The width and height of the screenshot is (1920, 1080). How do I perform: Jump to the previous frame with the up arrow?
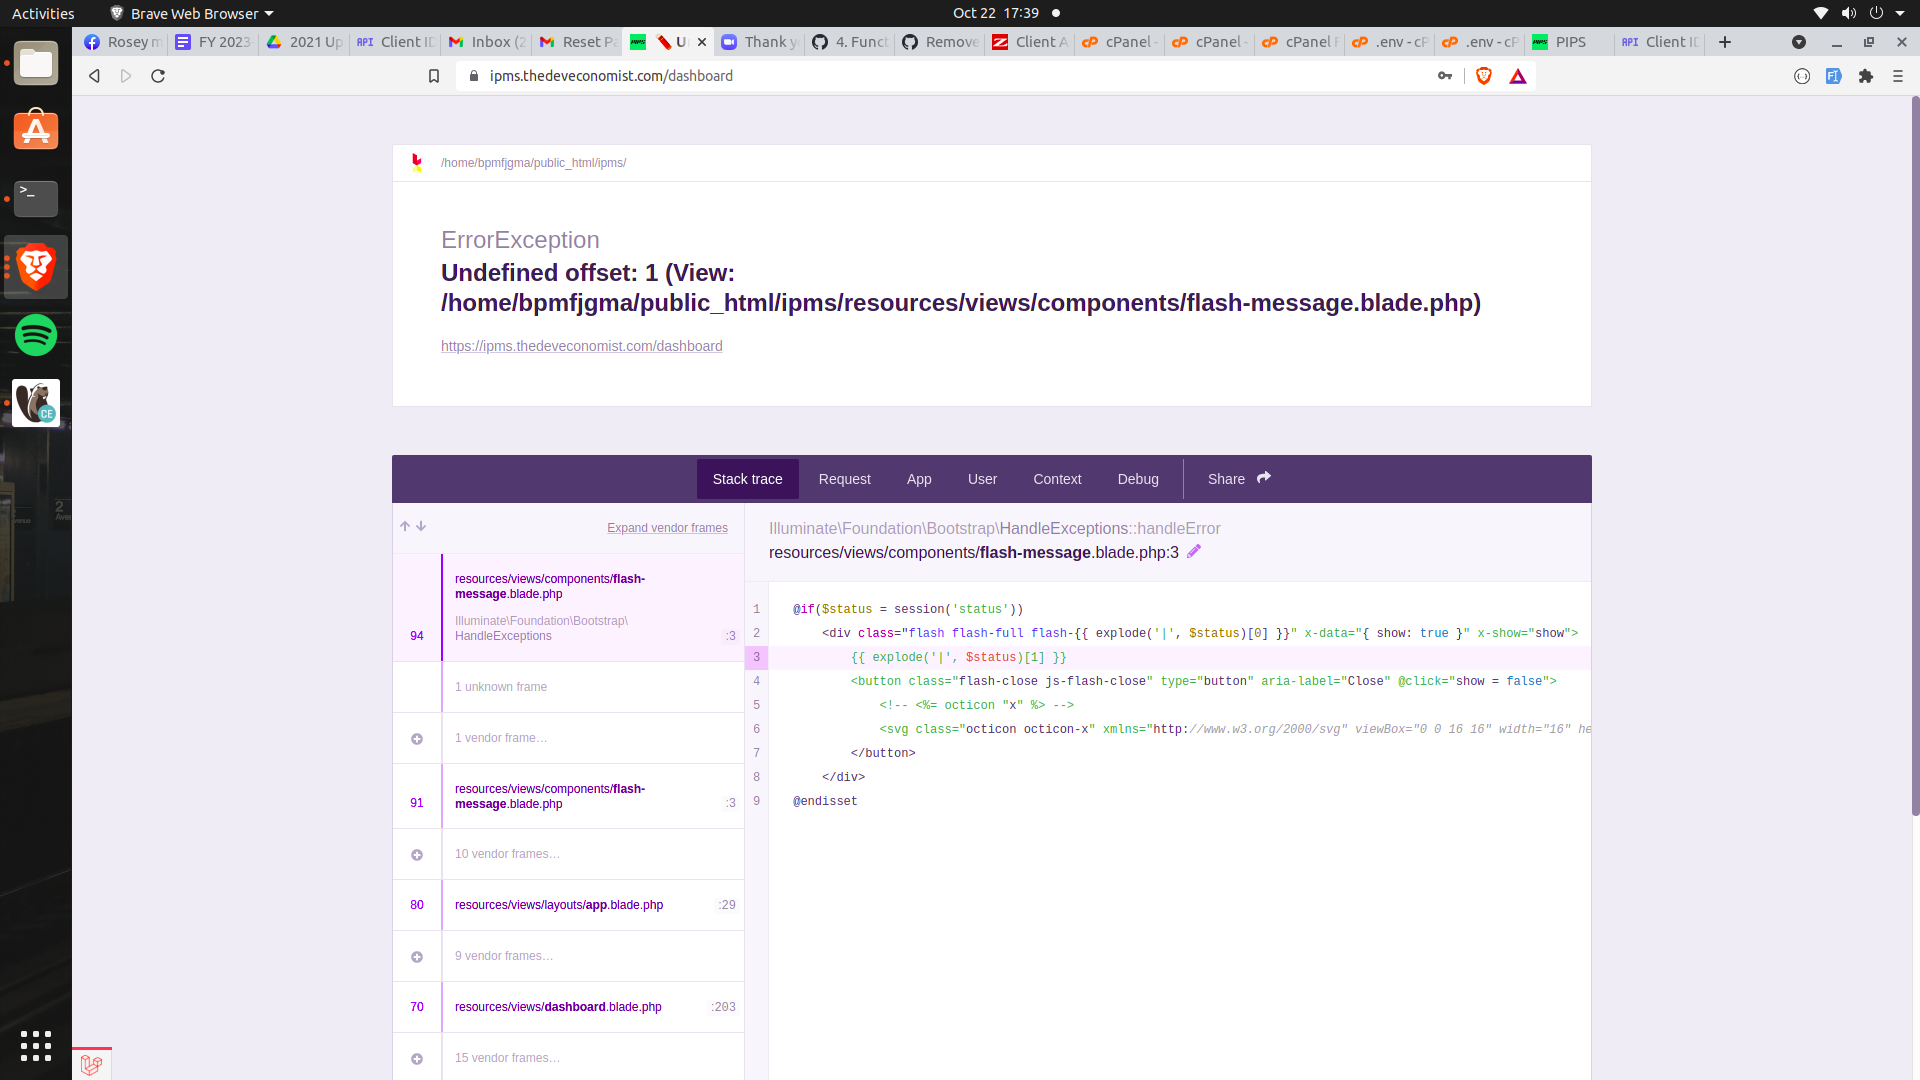[x=405, y=526]
